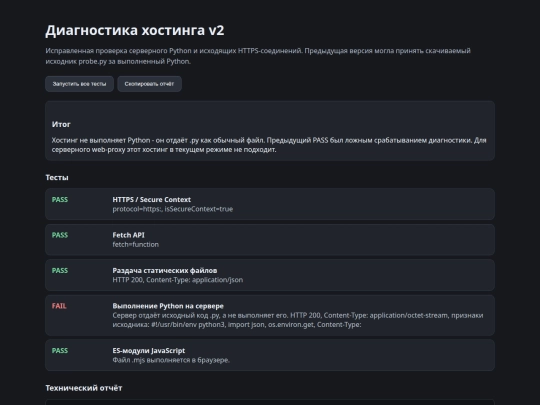The image size is (540, 405).
Task: Click the 'Технический отчёт' heading
Action: (84, 388)
